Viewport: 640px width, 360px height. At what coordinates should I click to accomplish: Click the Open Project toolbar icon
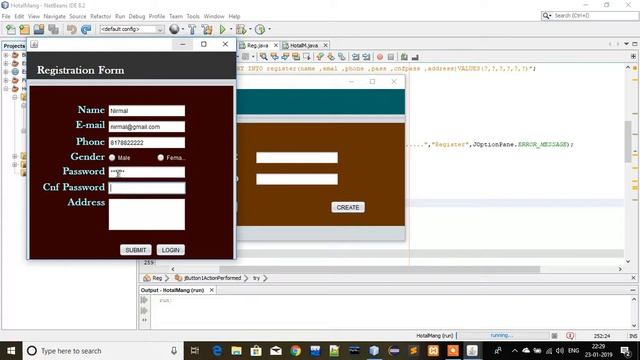click(39, 29)
